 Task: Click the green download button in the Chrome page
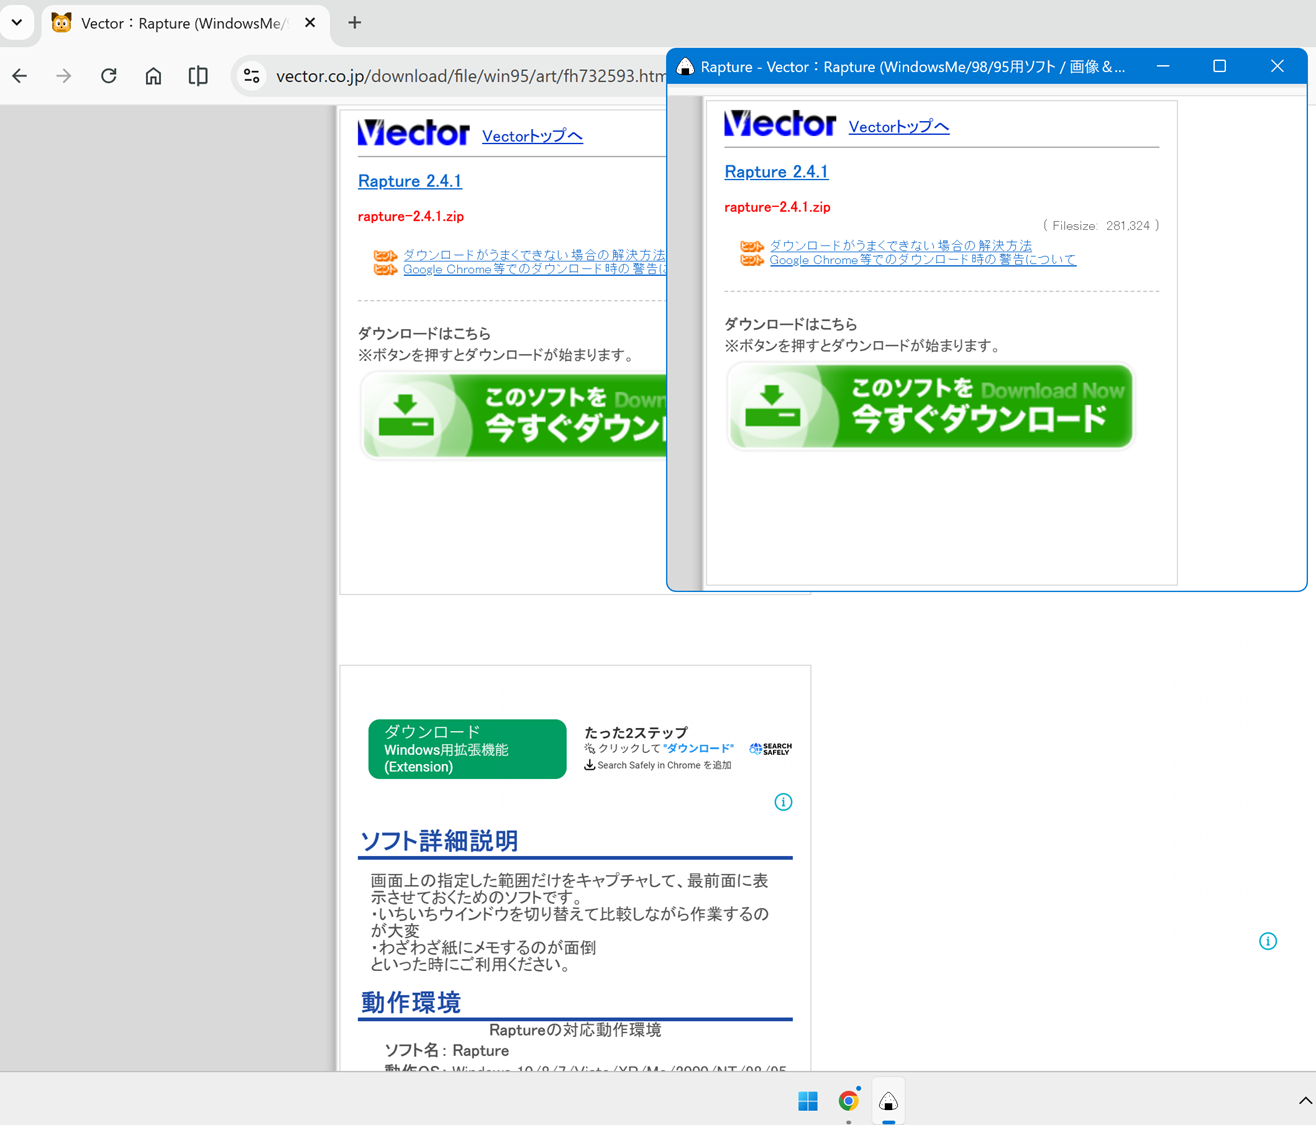coord(514,415)
